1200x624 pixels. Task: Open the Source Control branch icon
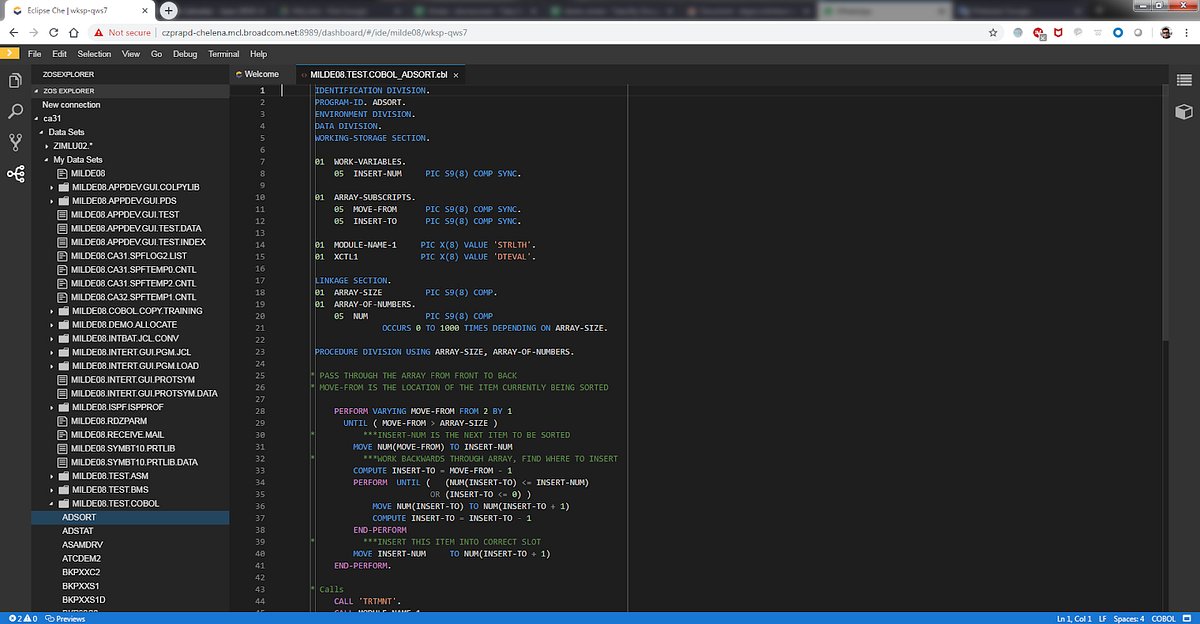pyautogui.click(x=15, y=142)
